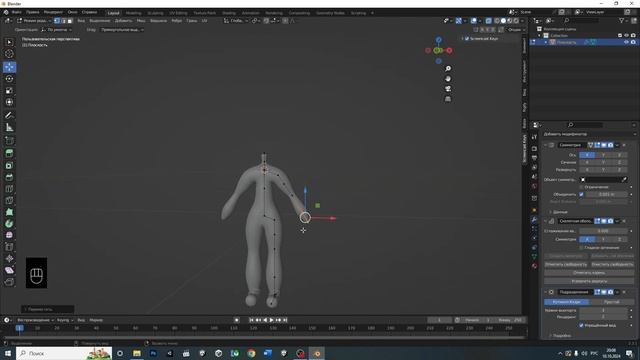
Task: Choose the Edge Slide tool
Action: click(9, 247)
